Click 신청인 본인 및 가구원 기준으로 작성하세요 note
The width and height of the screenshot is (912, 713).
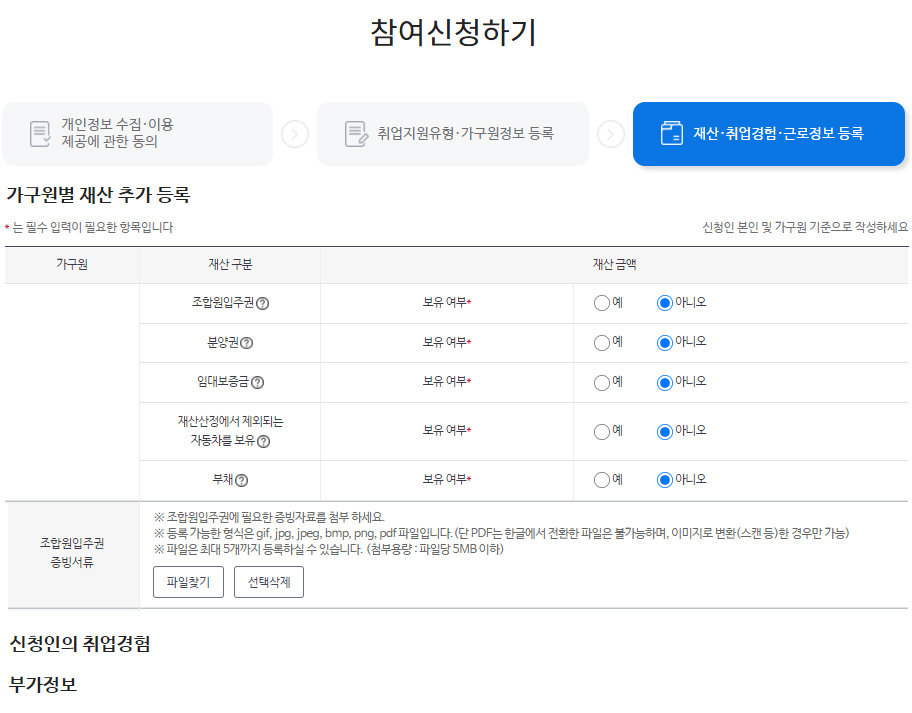click(x=805, y=227)
